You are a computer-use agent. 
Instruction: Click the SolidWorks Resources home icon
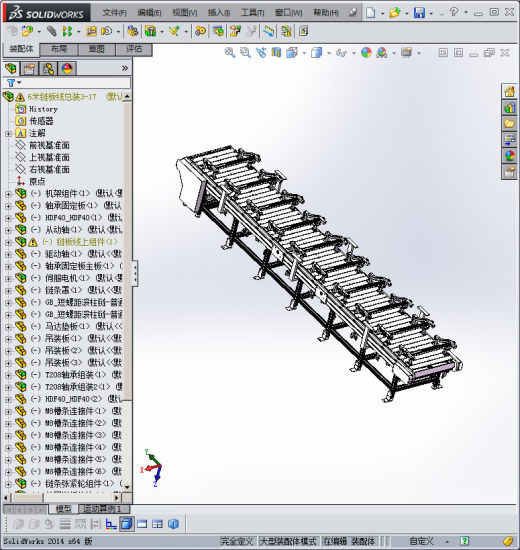tap(509, 92)
